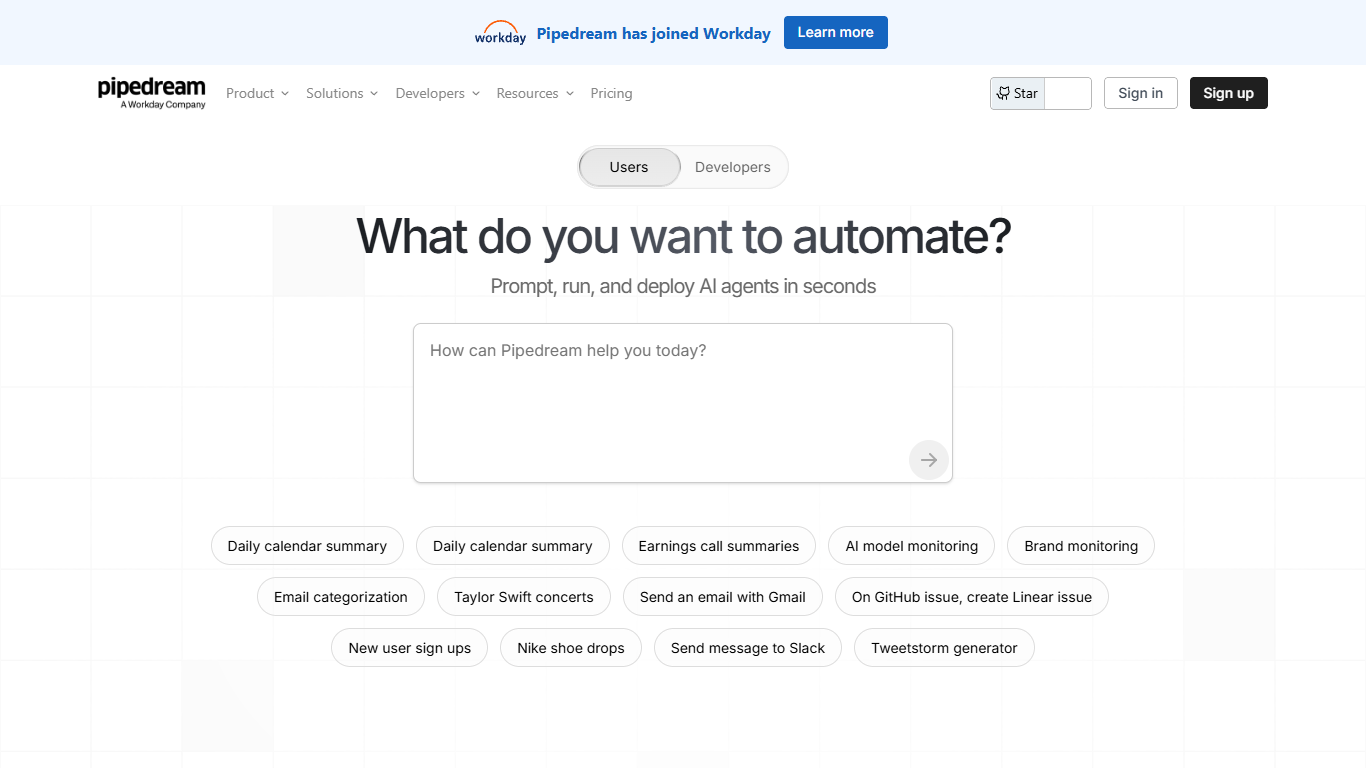Submit prompt with the arrow button

click(929, 460)
